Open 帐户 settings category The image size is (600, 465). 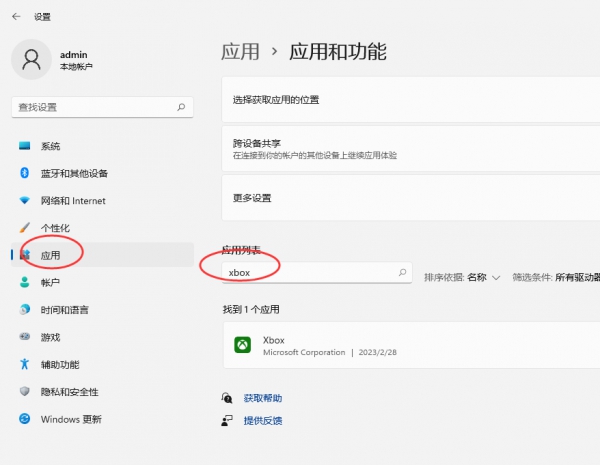[x=102, y=282]
